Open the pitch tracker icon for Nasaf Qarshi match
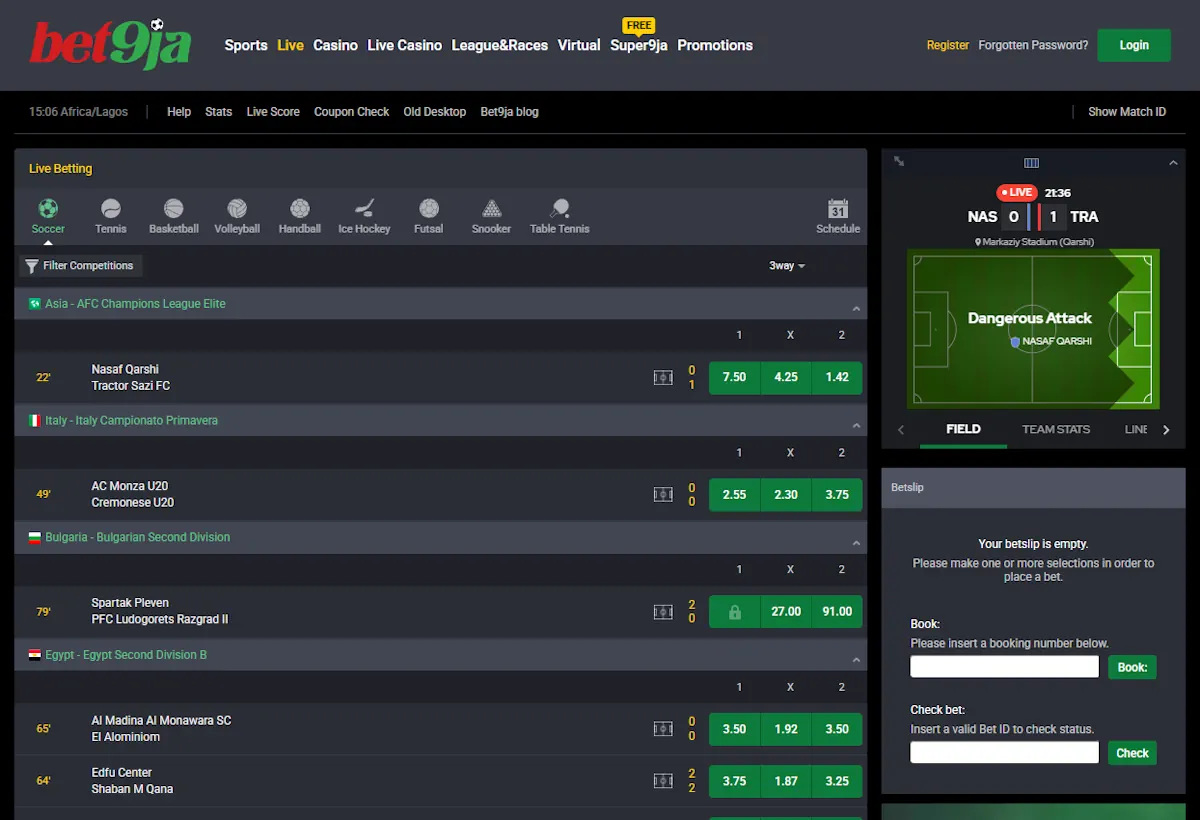This screenshot has height=820, width=1200. [663, 377]
